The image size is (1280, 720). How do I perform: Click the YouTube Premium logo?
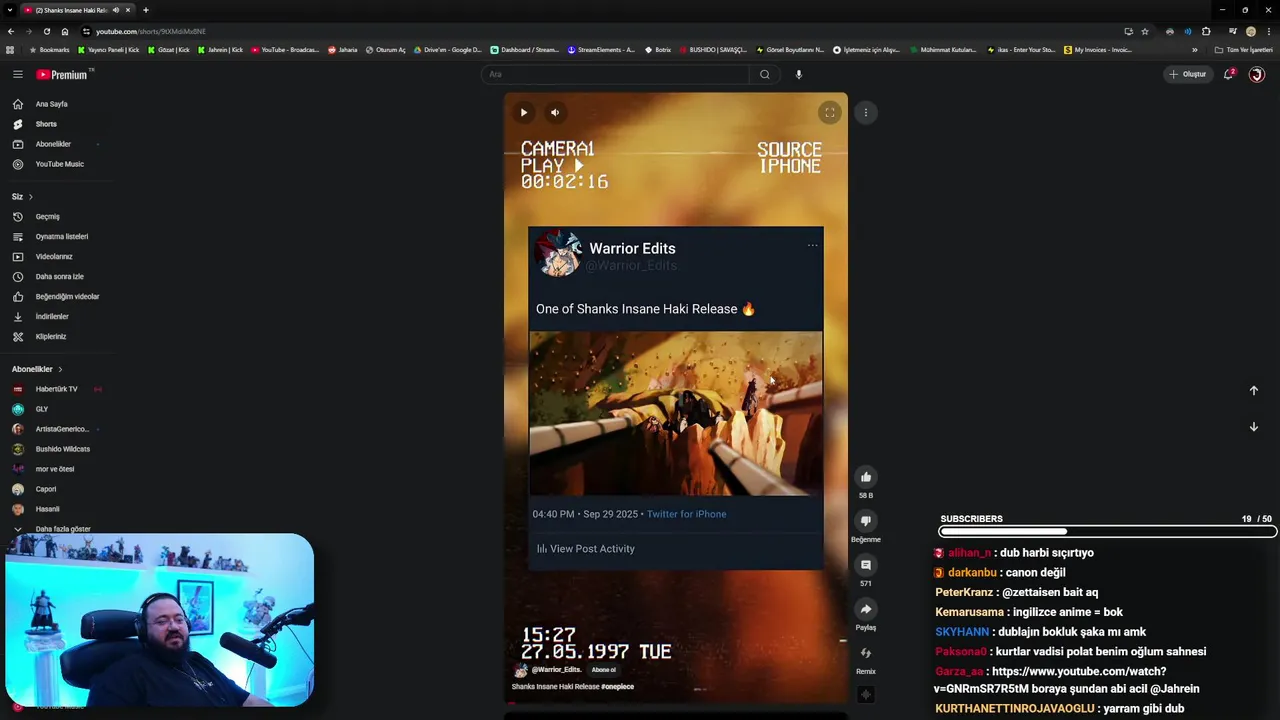tap(63, 74)
